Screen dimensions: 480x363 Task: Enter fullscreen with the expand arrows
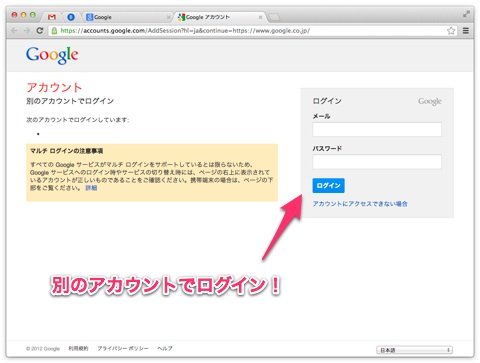click(x=466, y=14)
